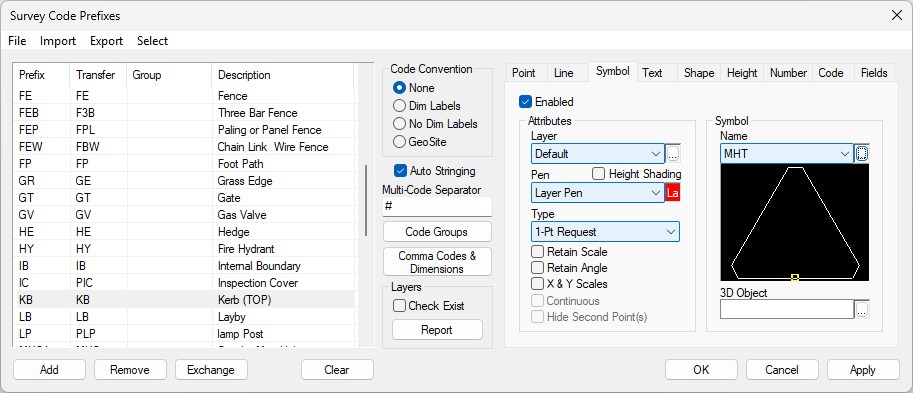Open the symbol name browse button

pyautogui.click(x=862, y=154)
